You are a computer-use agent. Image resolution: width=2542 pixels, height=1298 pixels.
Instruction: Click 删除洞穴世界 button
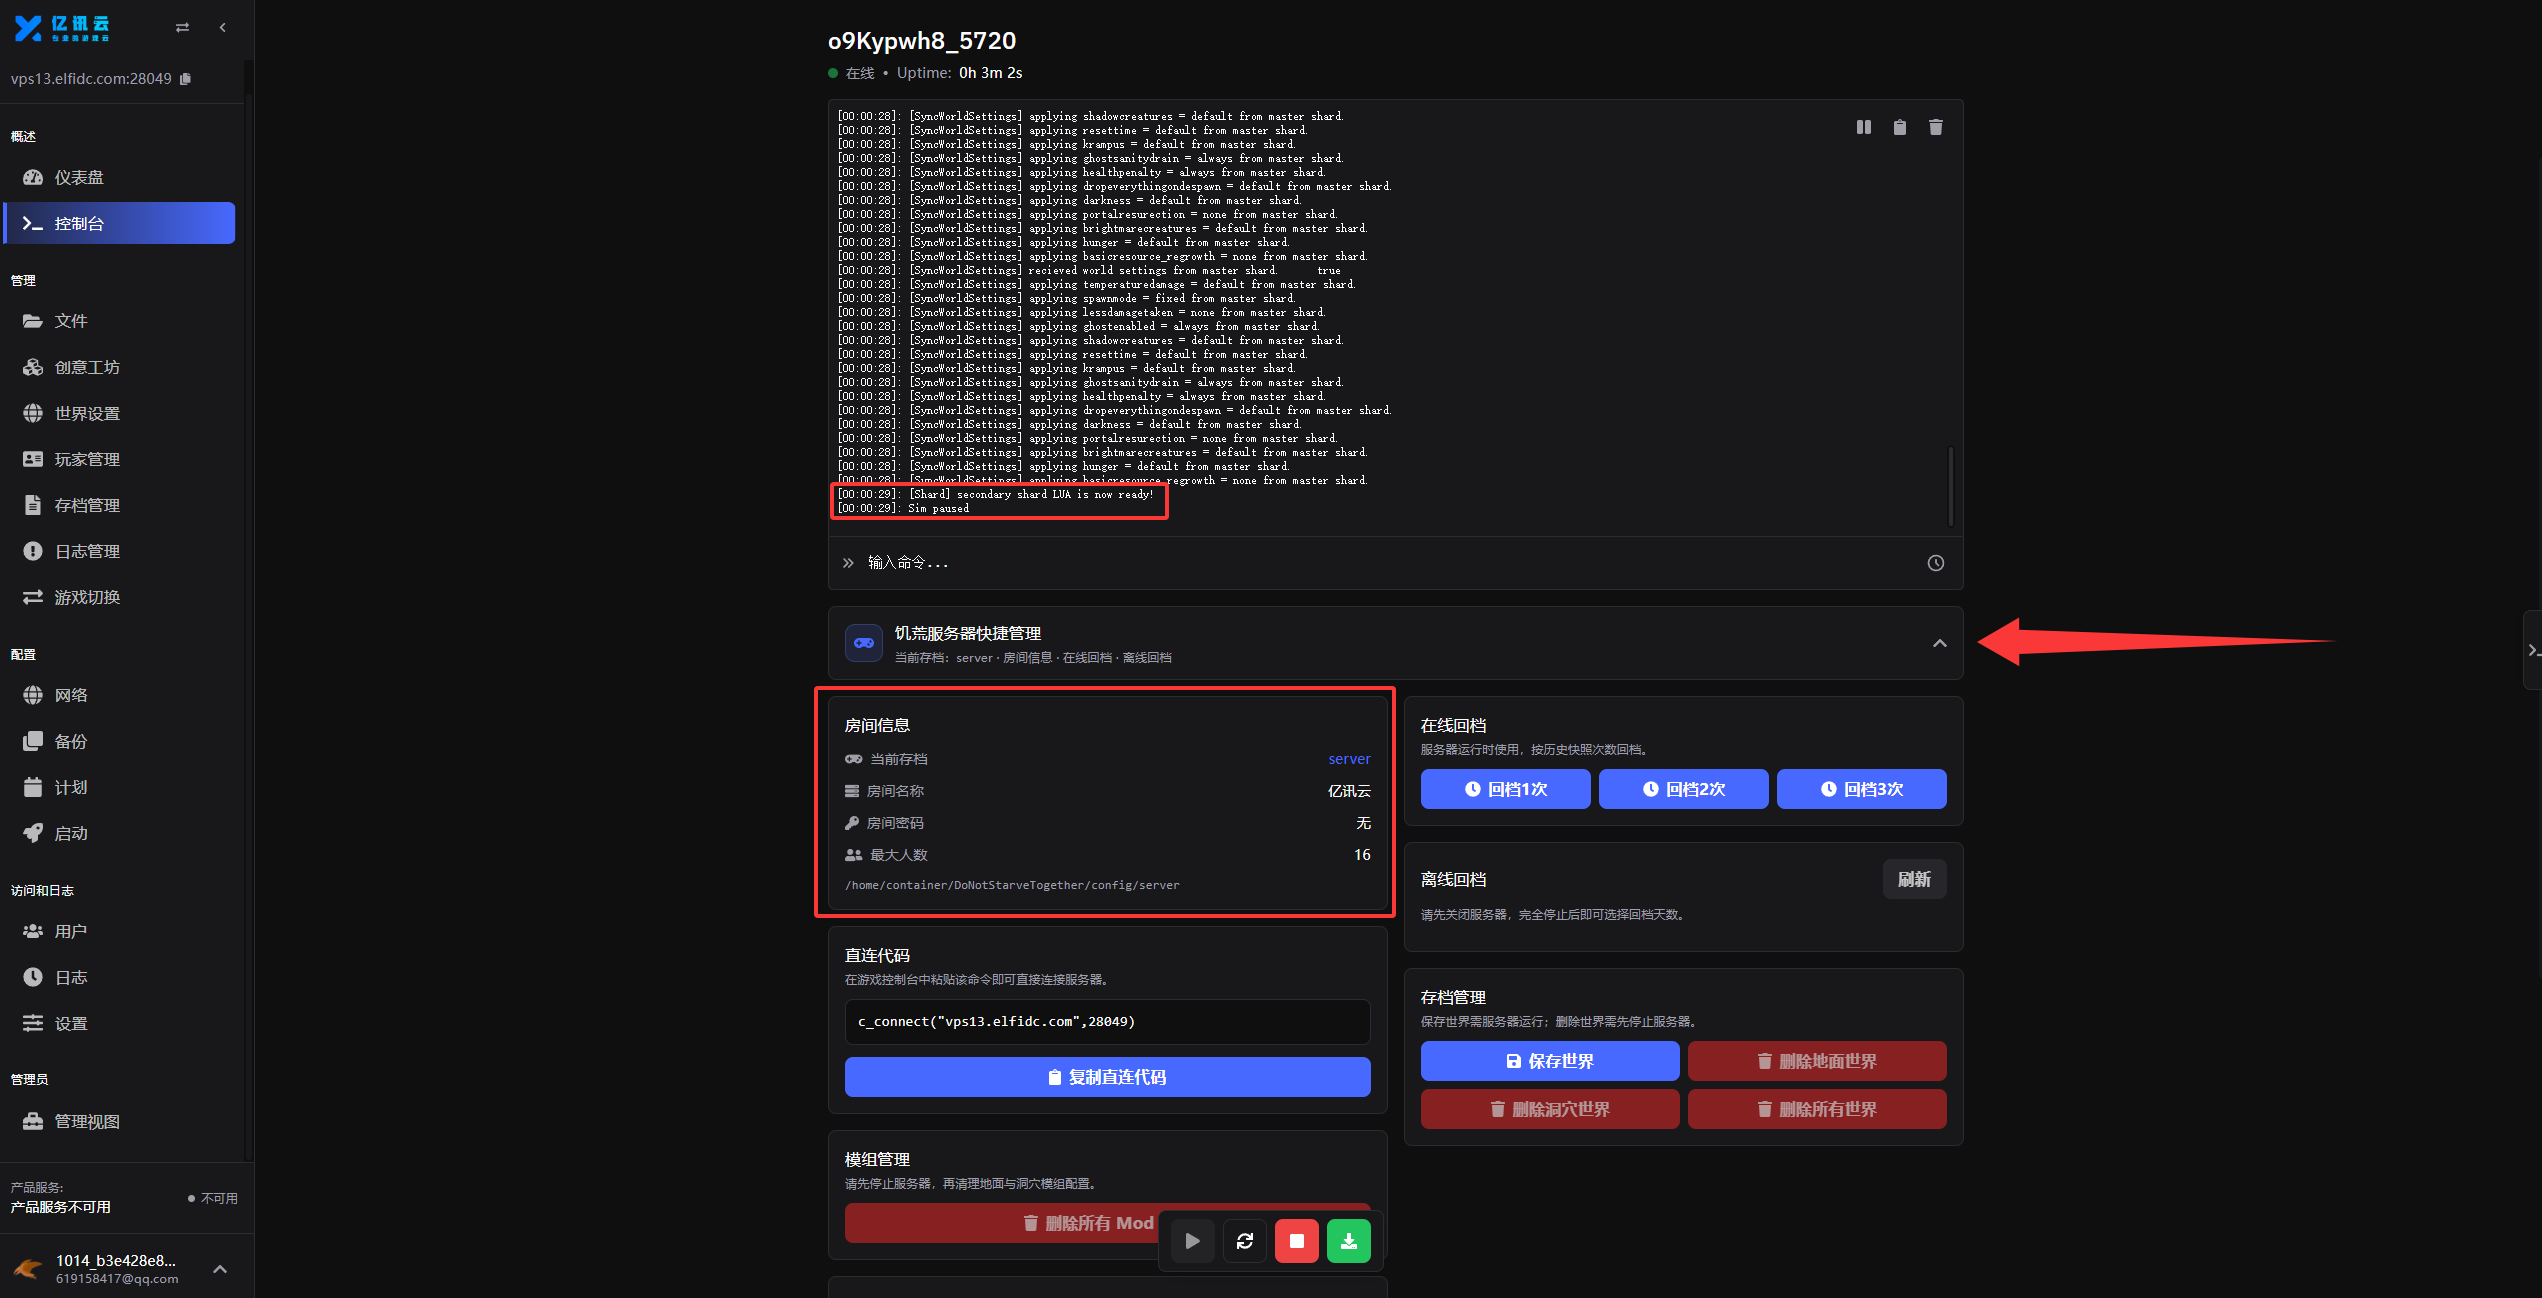pyautogui.click(x=1550, y=1109)
